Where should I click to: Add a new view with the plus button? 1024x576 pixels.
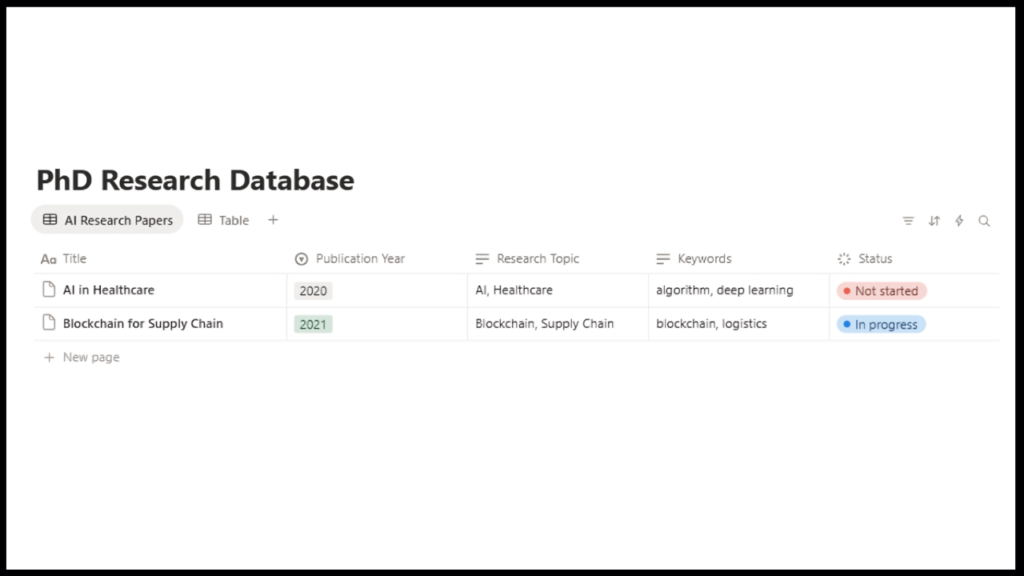pos(272,220)
